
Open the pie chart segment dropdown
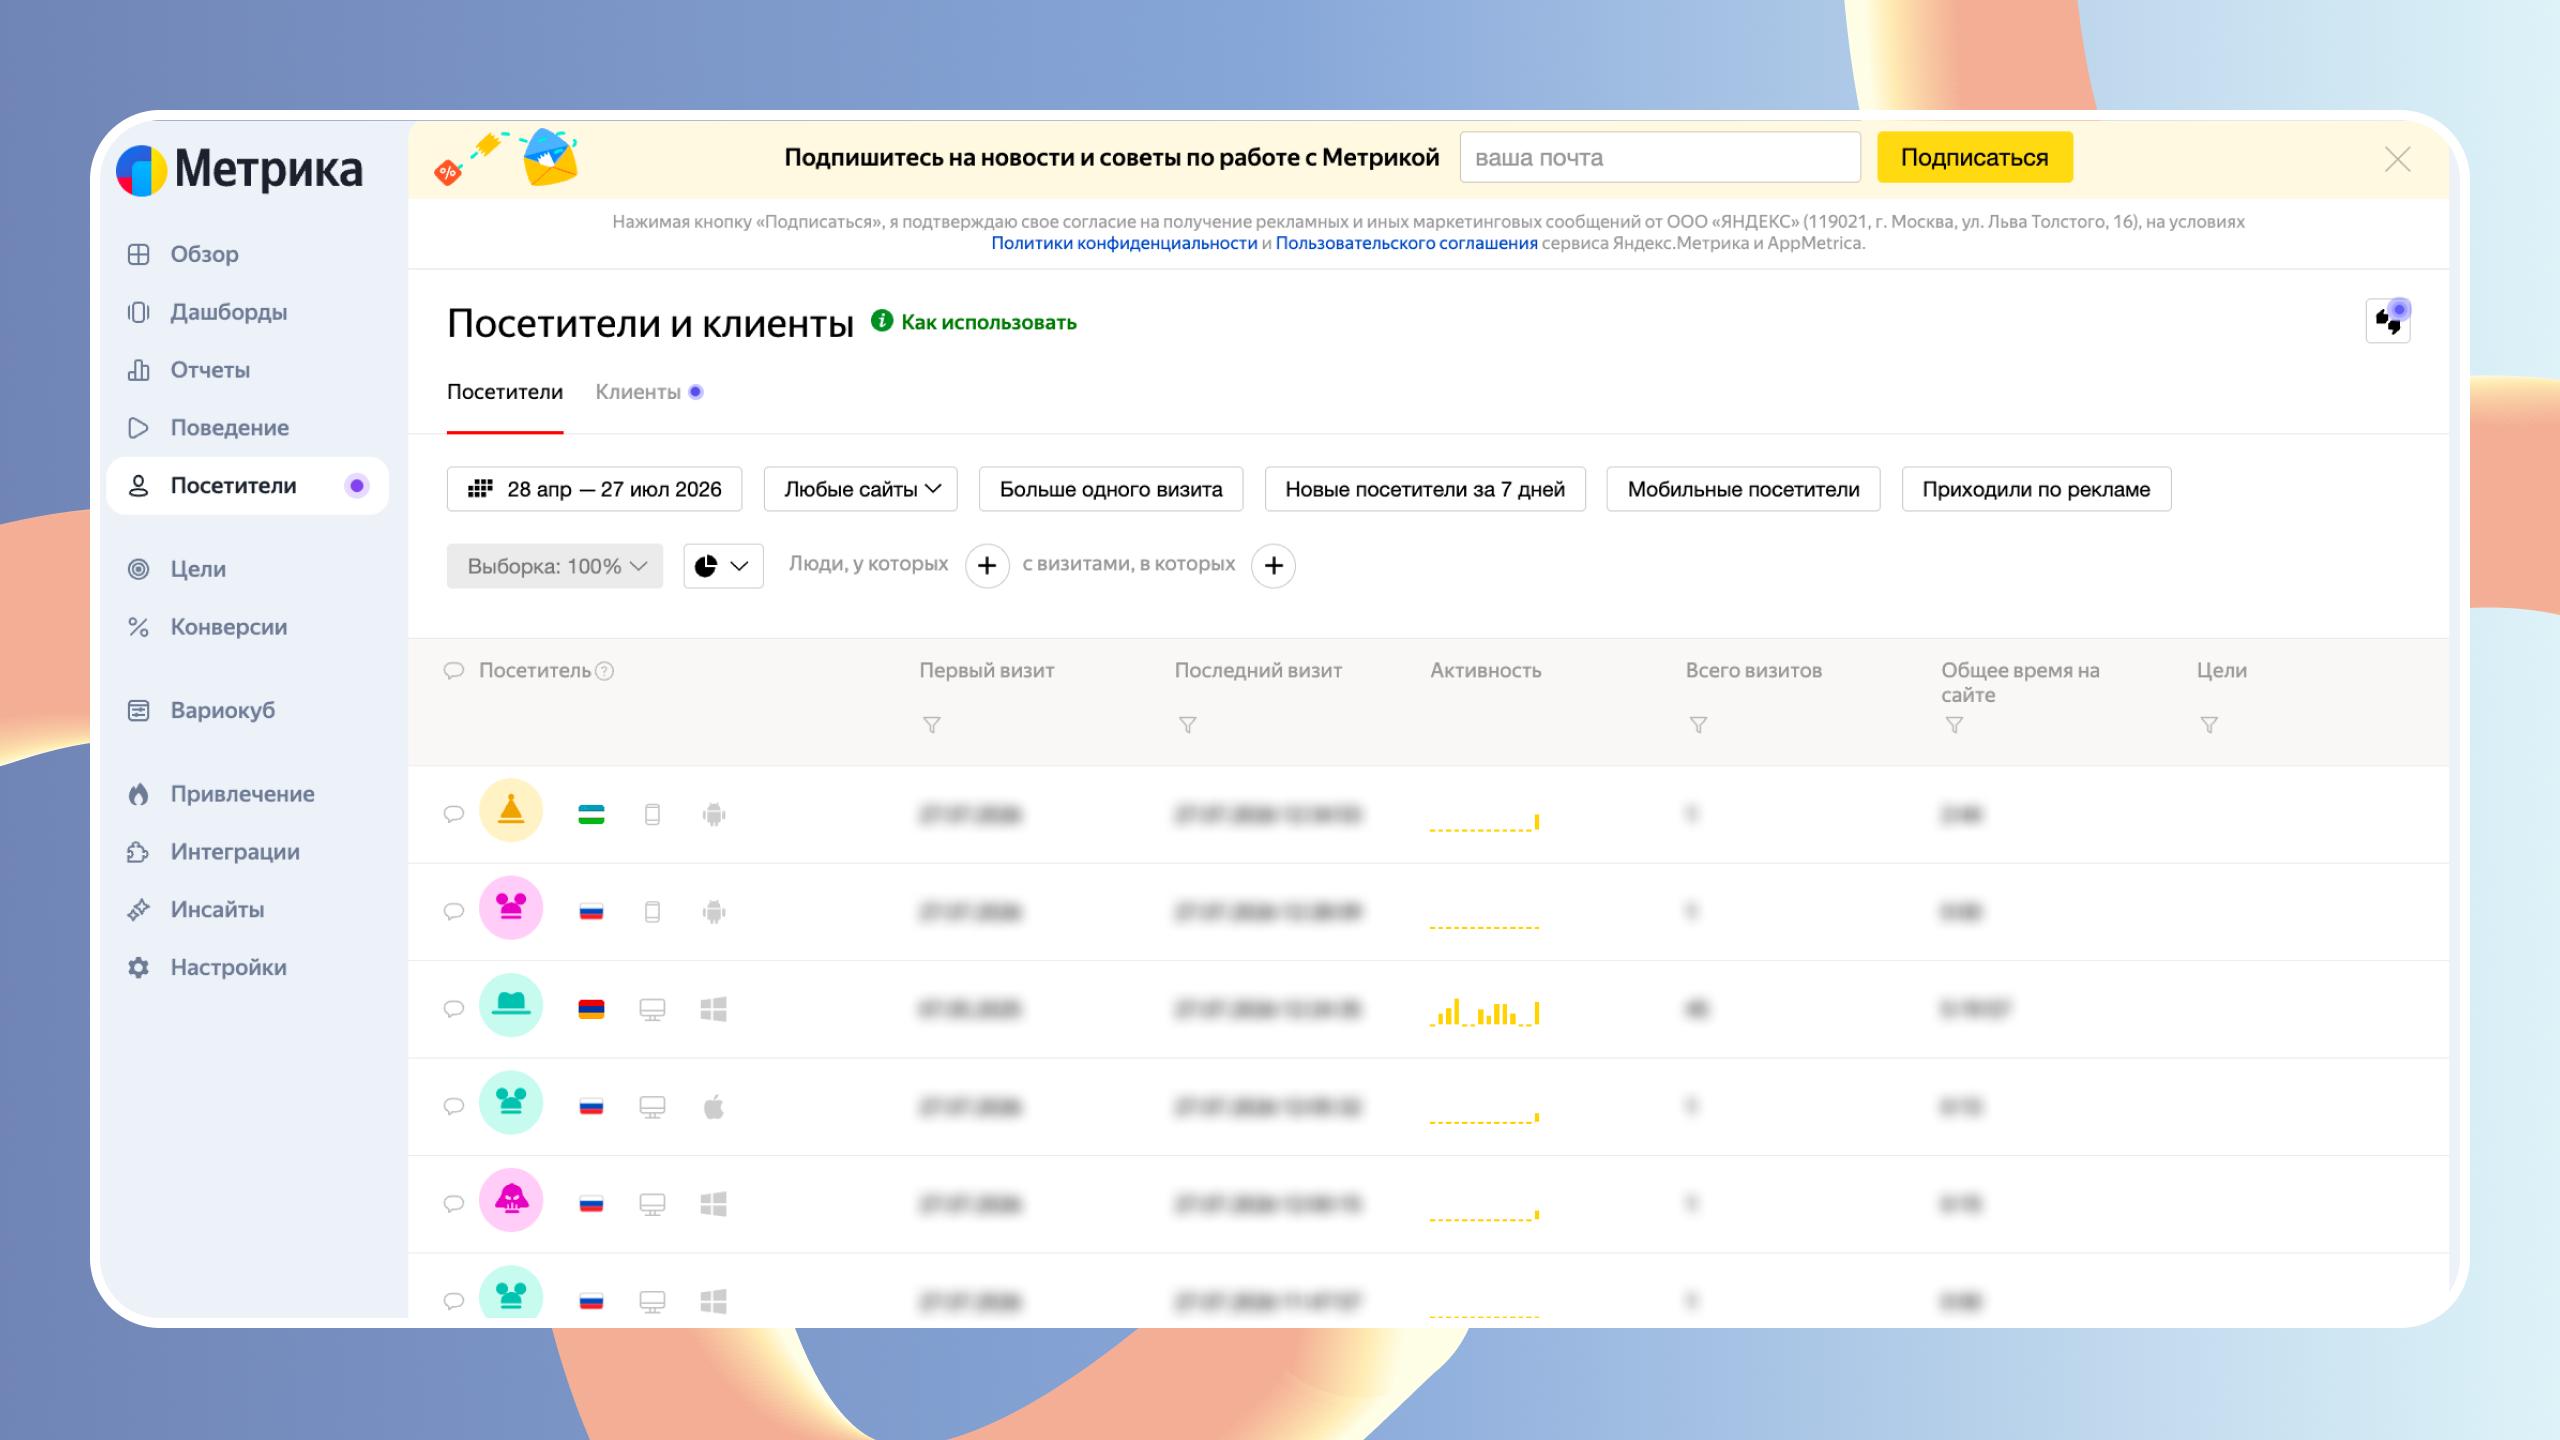coord(723,566)
